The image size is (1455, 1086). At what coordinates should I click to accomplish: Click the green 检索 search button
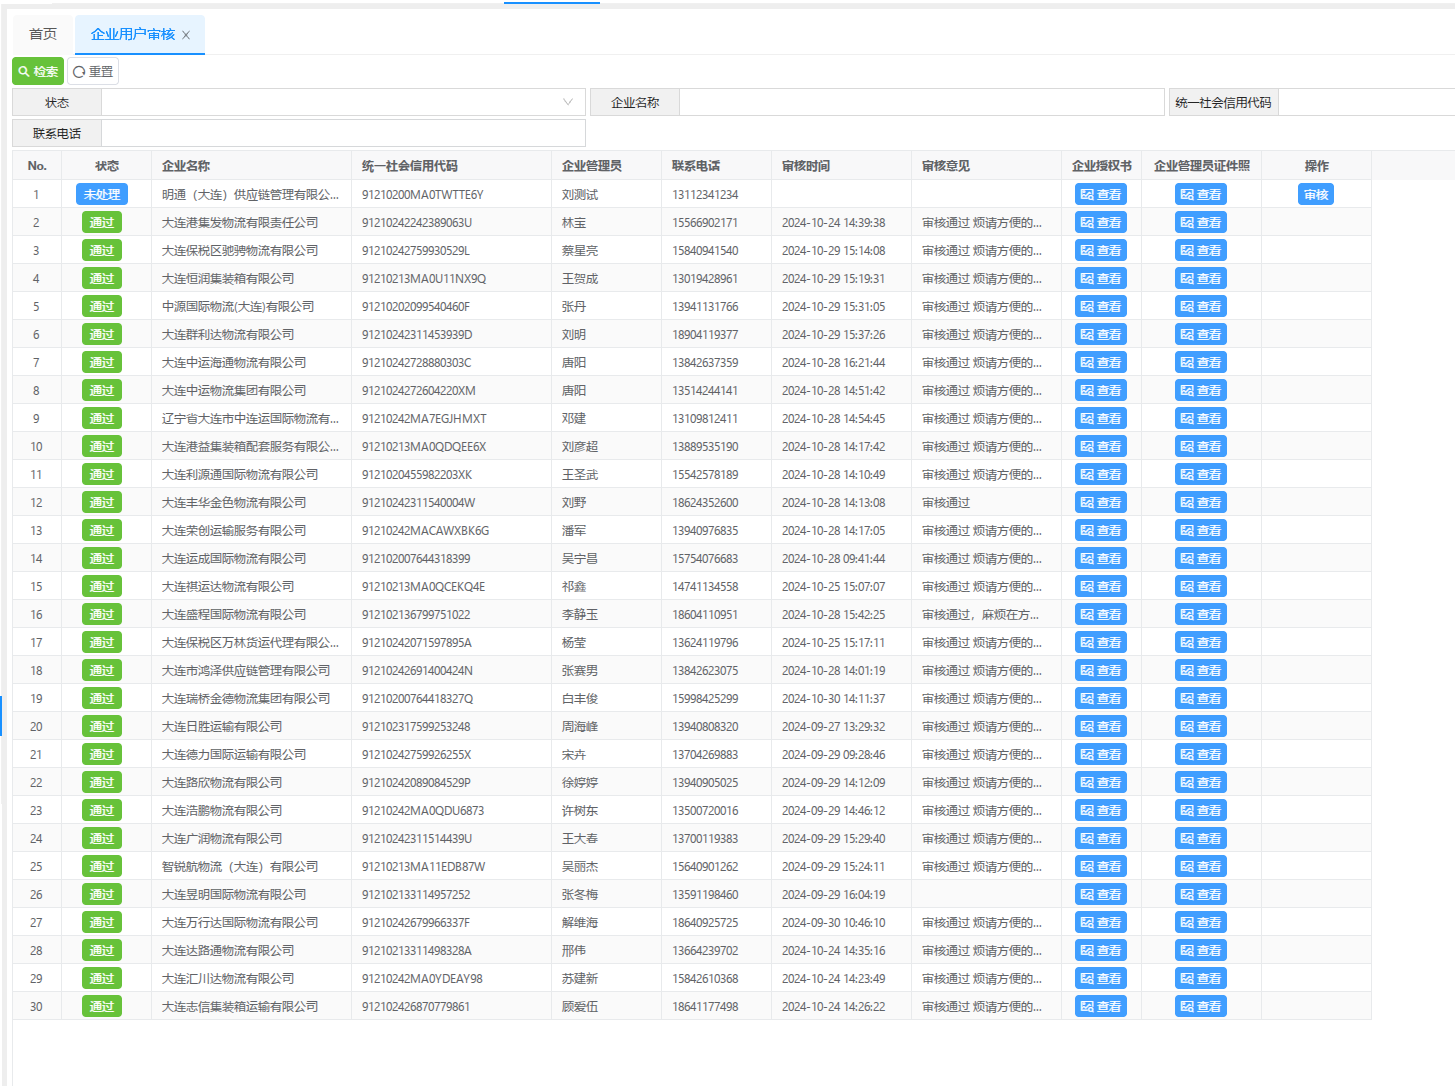tap(38, 72)
